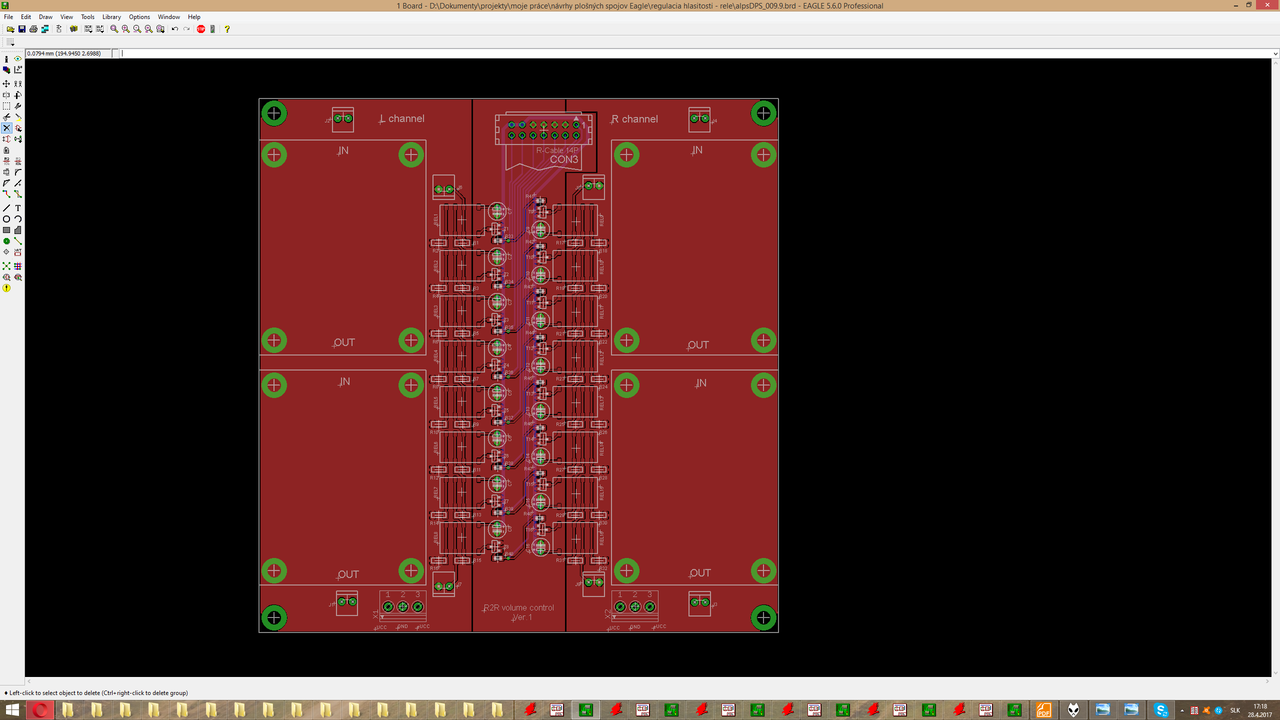Pick the Cut (scissors) tool
This screenshot has width=1280, height=720.
[x=7, y=117]
